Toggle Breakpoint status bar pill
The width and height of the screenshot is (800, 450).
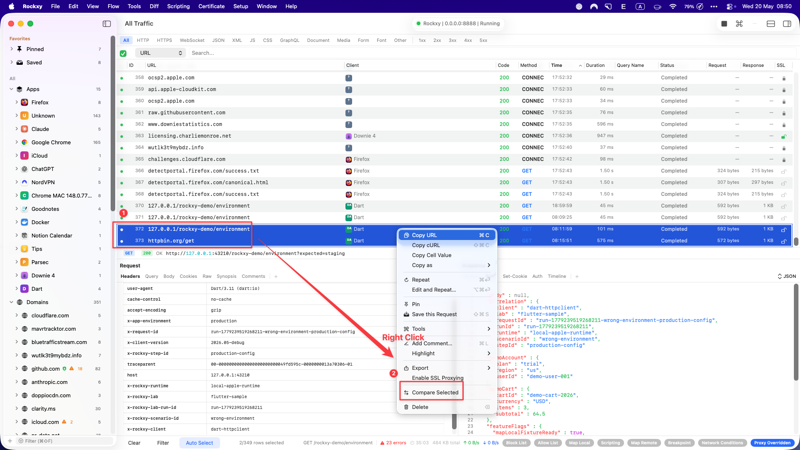(x=679, y=443)
